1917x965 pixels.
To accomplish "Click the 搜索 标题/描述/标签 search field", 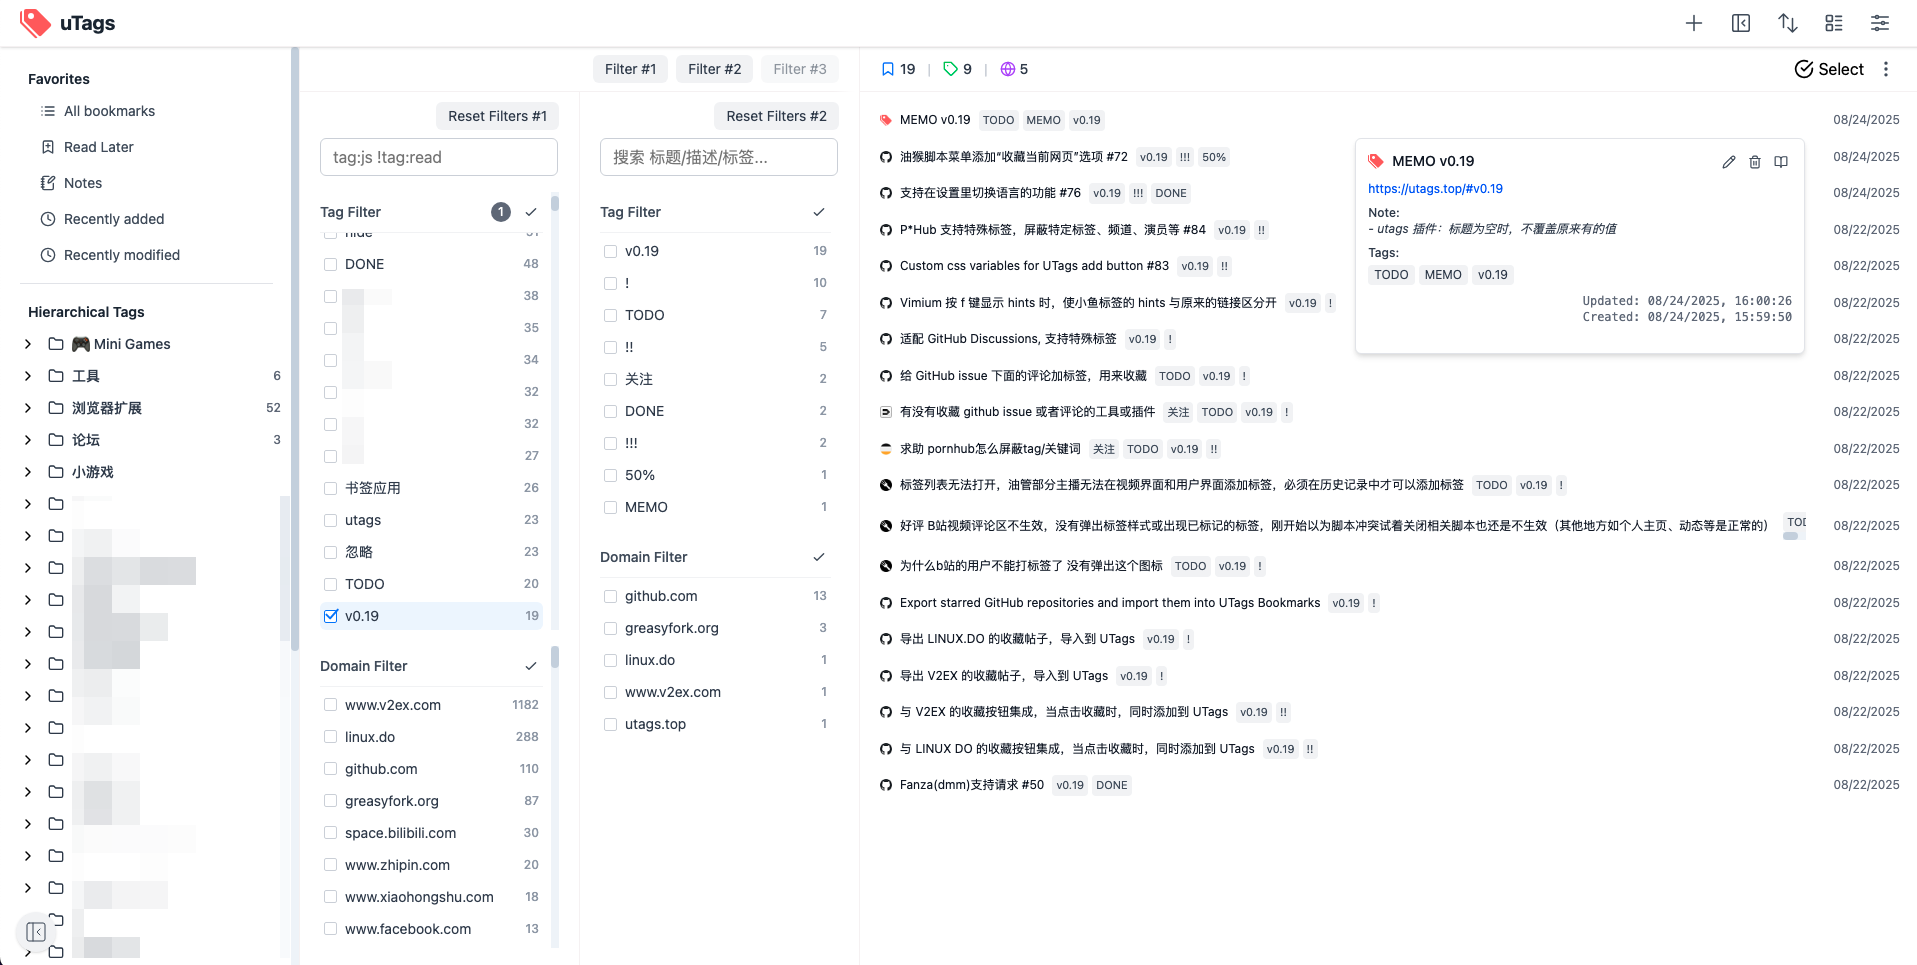I will (719, 157).
